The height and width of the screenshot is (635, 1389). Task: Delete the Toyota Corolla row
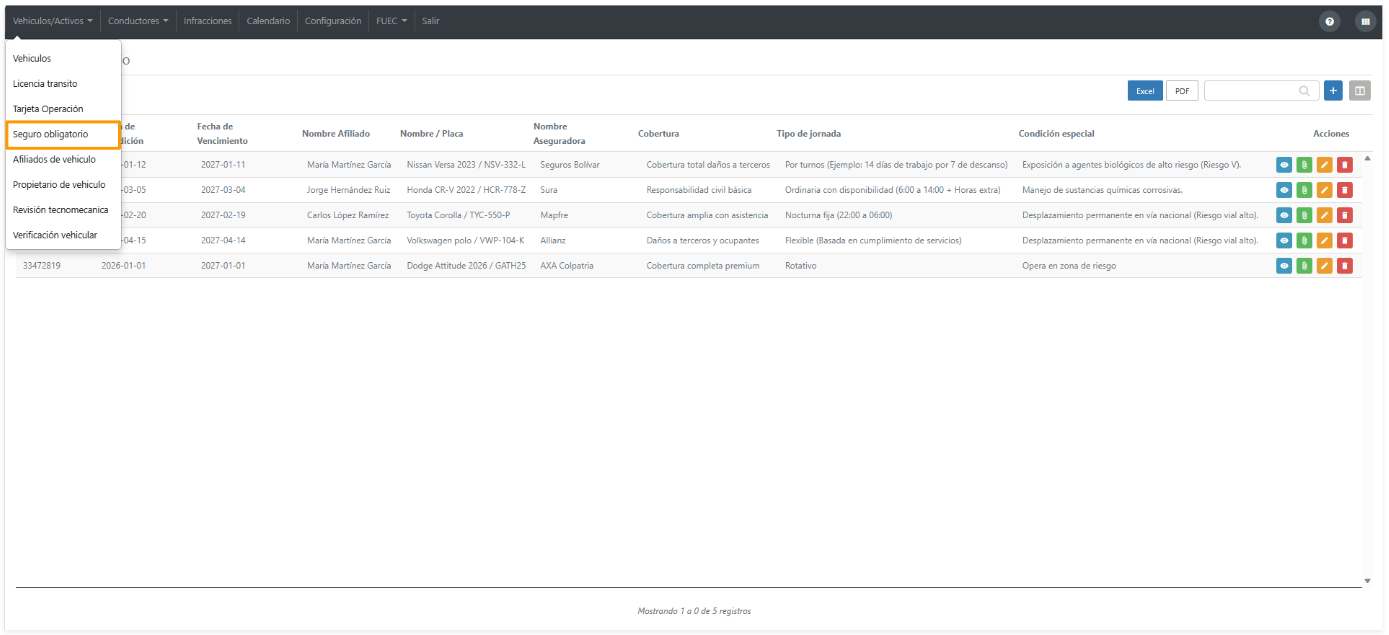(x=1345, y=215)
